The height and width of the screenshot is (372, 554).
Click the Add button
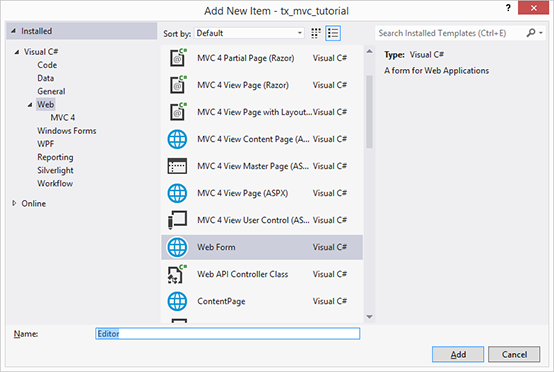coord(458,354)
